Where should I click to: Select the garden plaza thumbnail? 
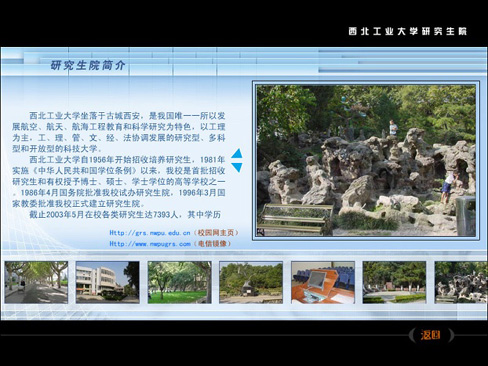click(394, 282)
